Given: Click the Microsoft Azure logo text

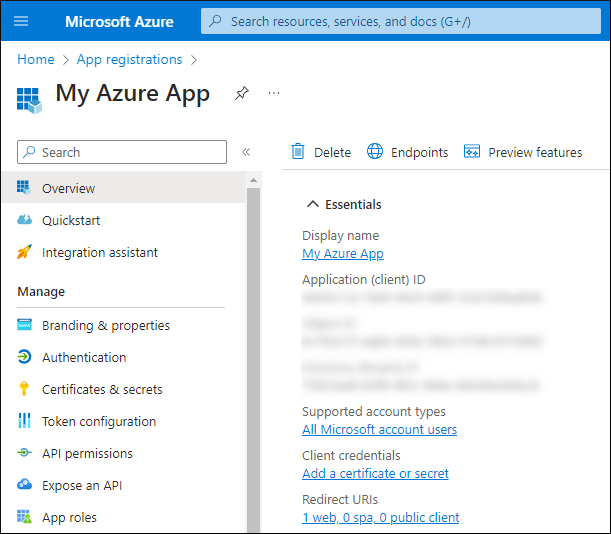Looking at the screenshot, I should coord(119,21).
